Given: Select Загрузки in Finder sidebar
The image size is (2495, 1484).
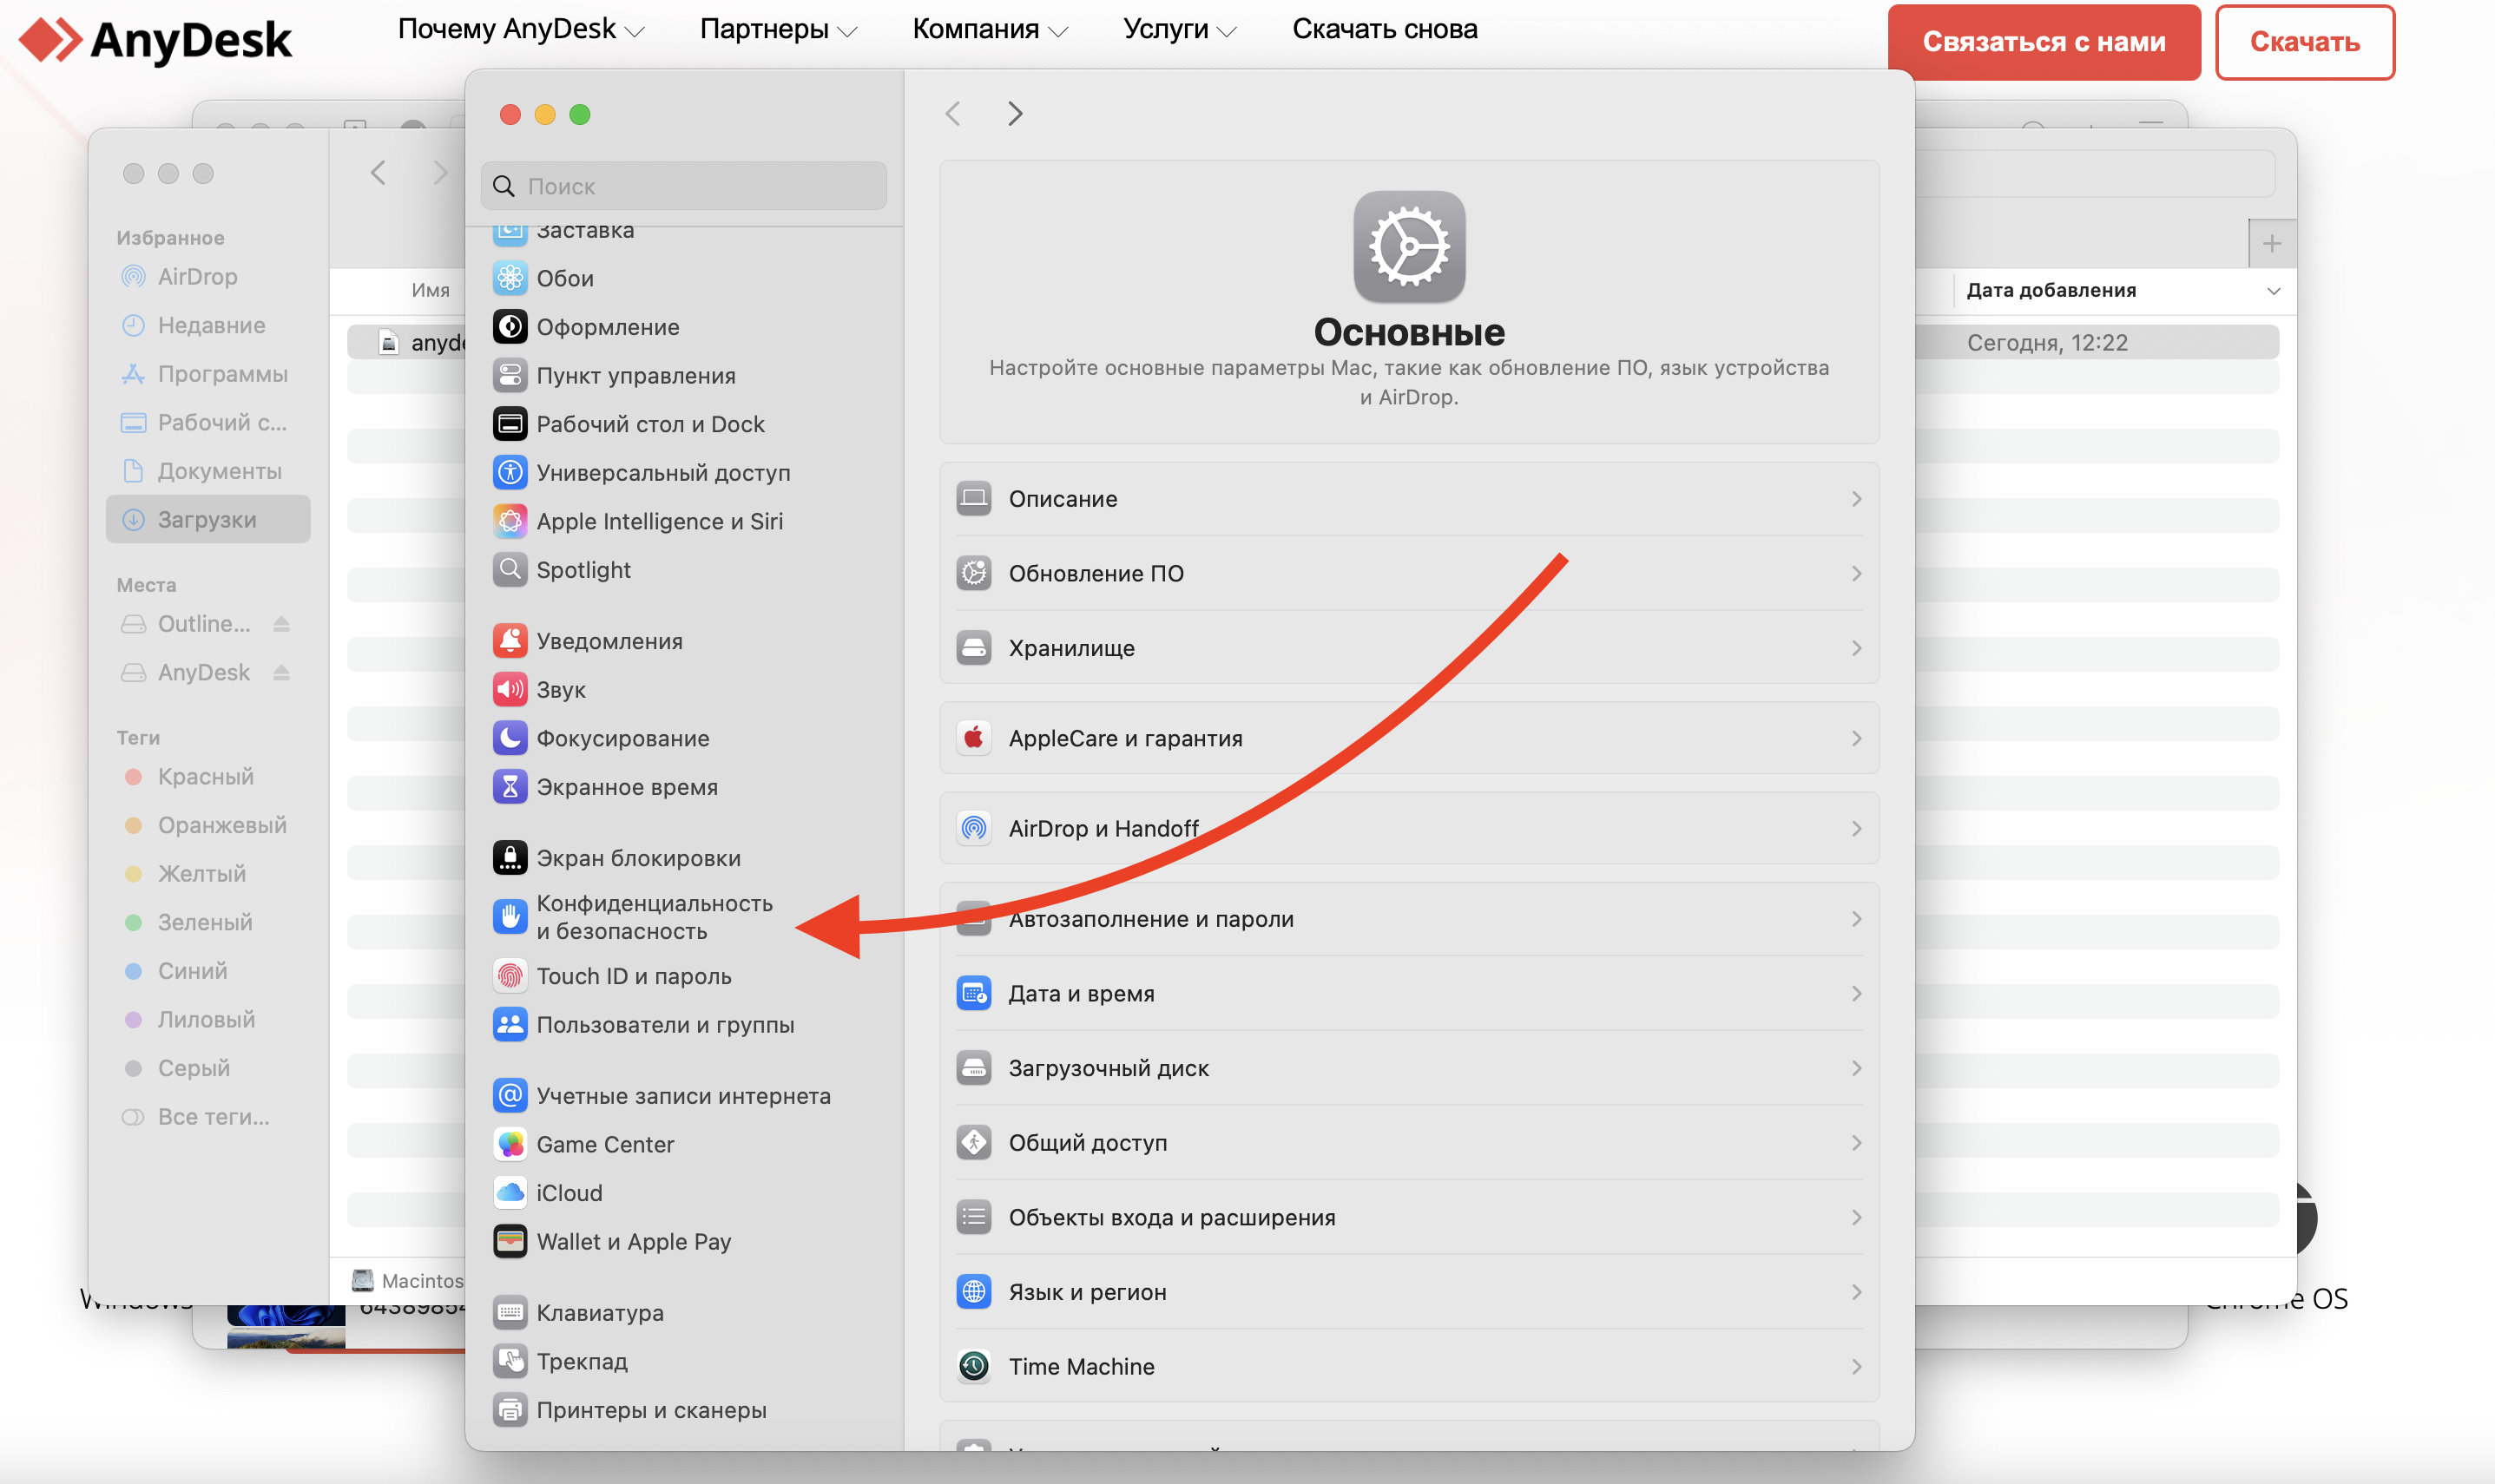Looking at the screenshot, I should 208,519.
